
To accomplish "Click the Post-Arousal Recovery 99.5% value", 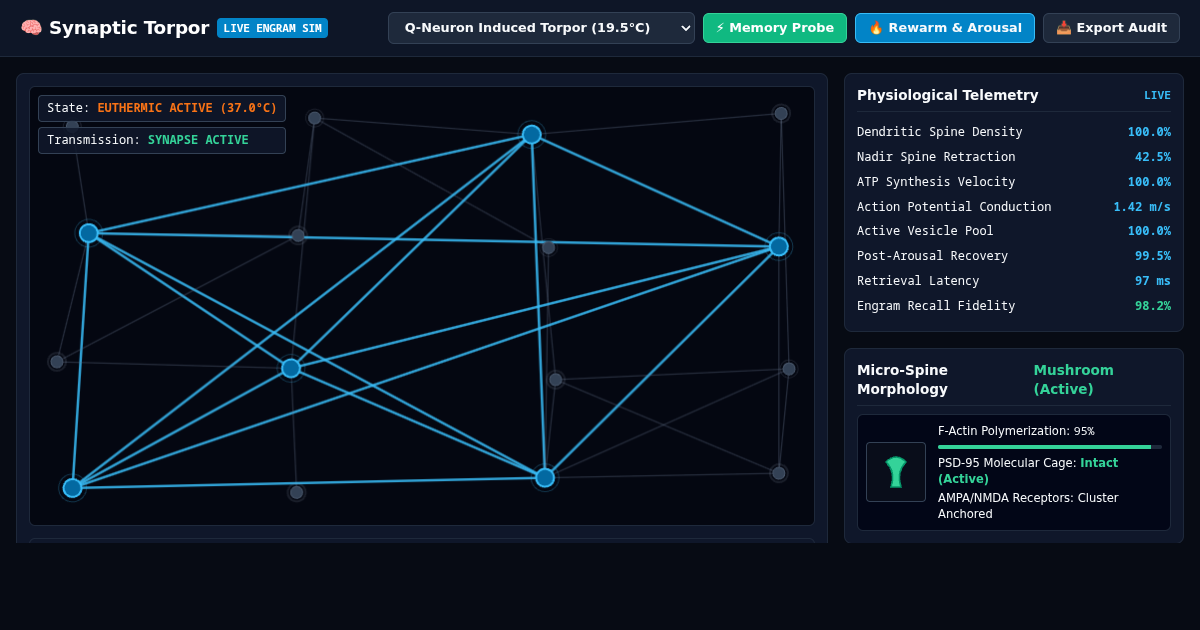I will coord(1153,256).
